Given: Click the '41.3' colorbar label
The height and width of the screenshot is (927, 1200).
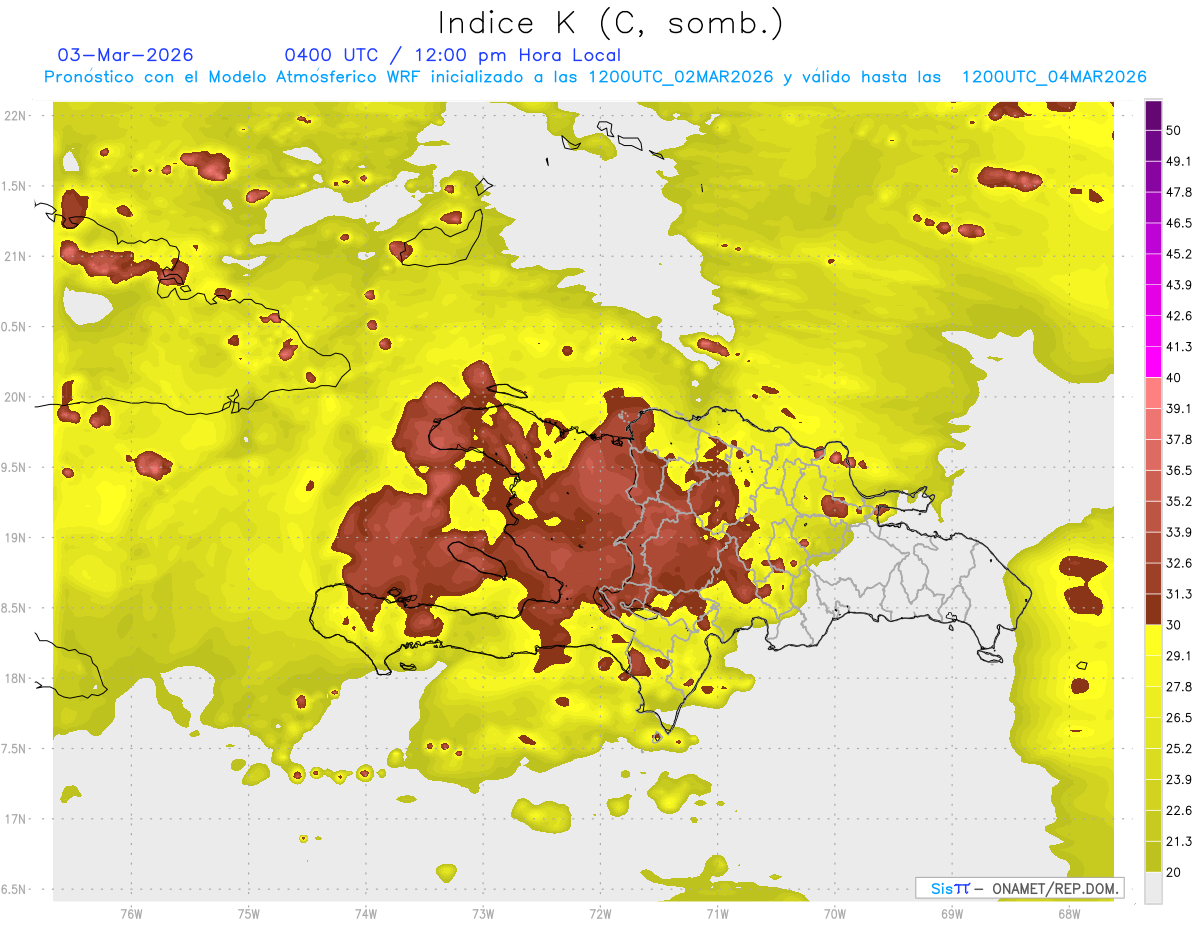Looking at the screenshot, I should pyautogui.click(x=1180, y=347).
